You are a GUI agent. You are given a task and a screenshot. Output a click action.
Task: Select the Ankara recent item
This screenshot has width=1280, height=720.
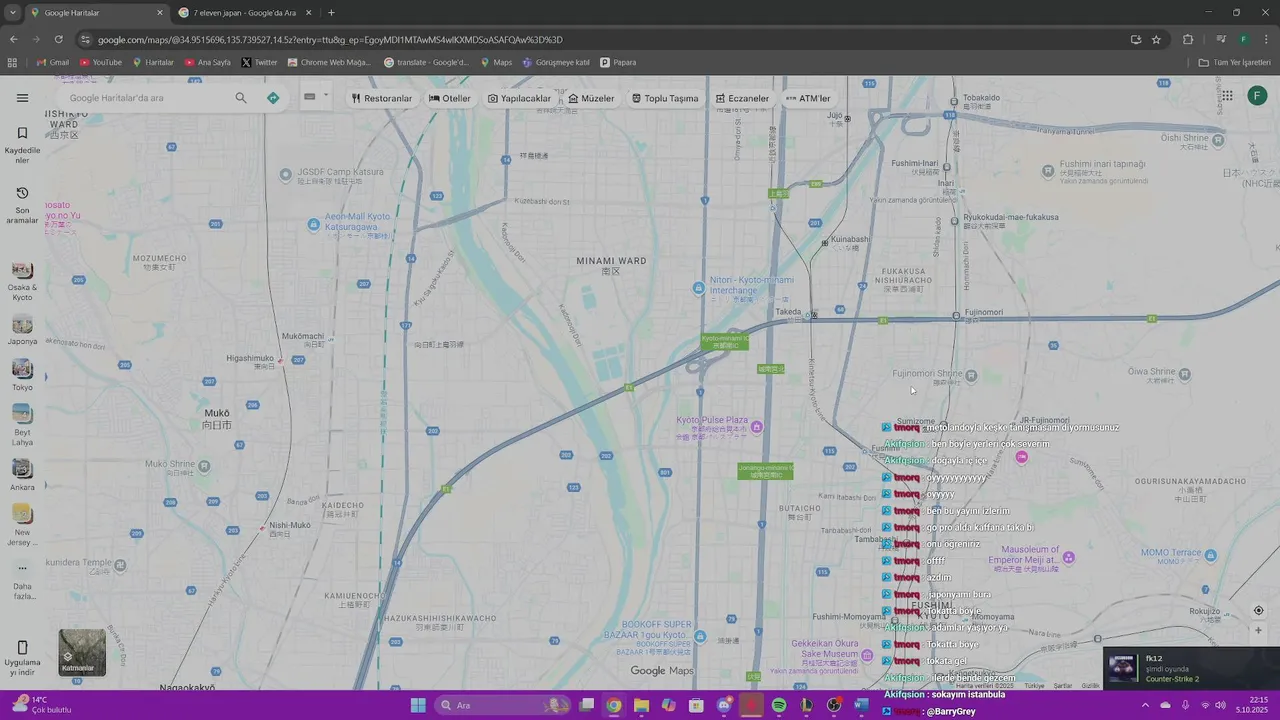(x=22, y=475)
